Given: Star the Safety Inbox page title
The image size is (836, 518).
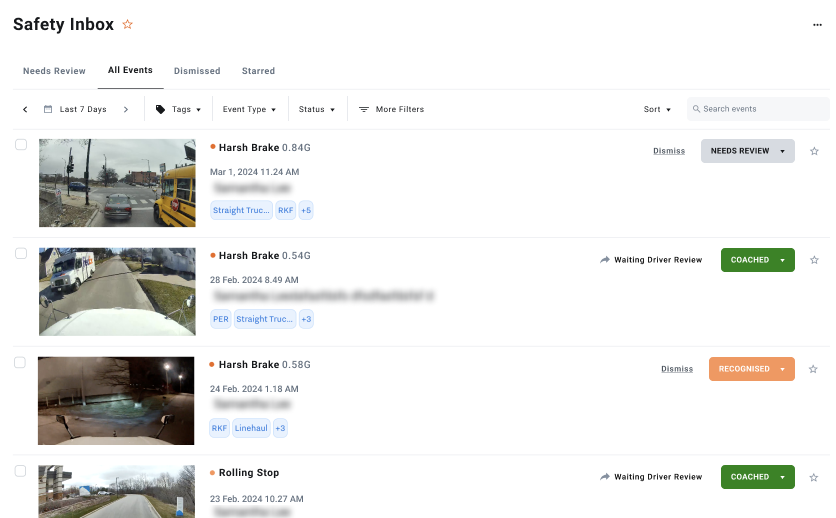Looking at the screenshot, I should [127, 25].
